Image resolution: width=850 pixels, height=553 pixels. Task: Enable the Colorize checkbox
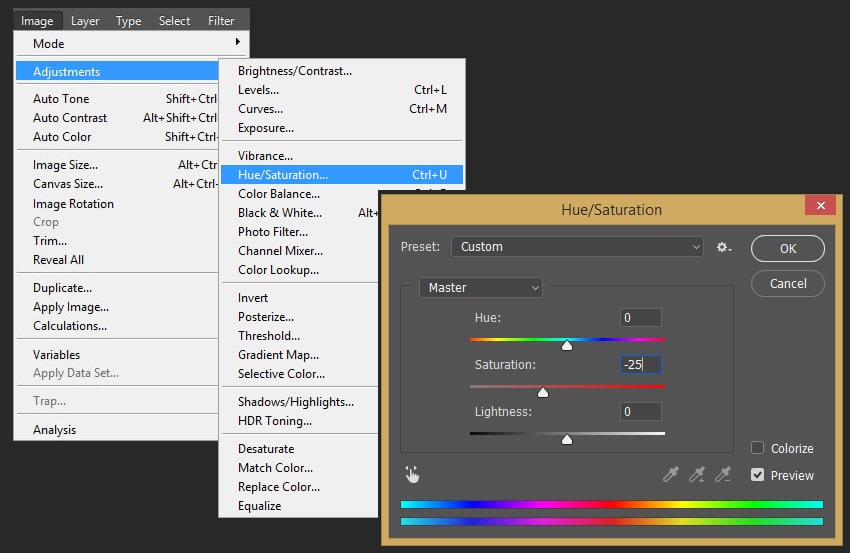pyautogui.click(x=758, y=448)
